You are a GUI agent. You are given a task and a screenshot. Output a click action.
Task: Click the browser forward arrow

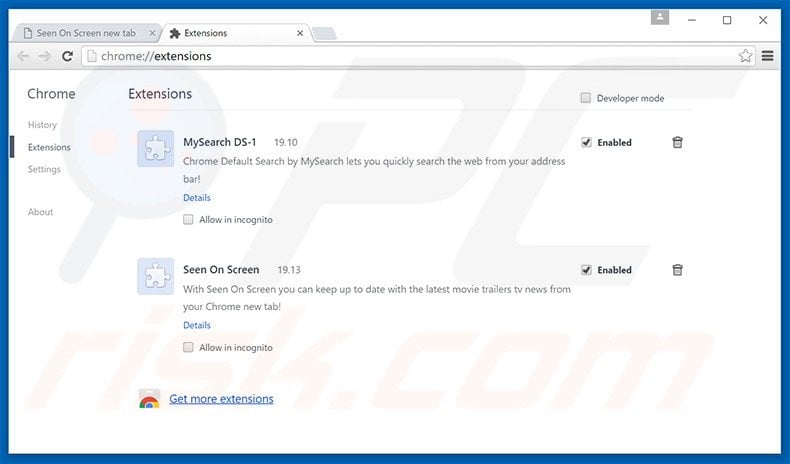click(x=45, y=56)
